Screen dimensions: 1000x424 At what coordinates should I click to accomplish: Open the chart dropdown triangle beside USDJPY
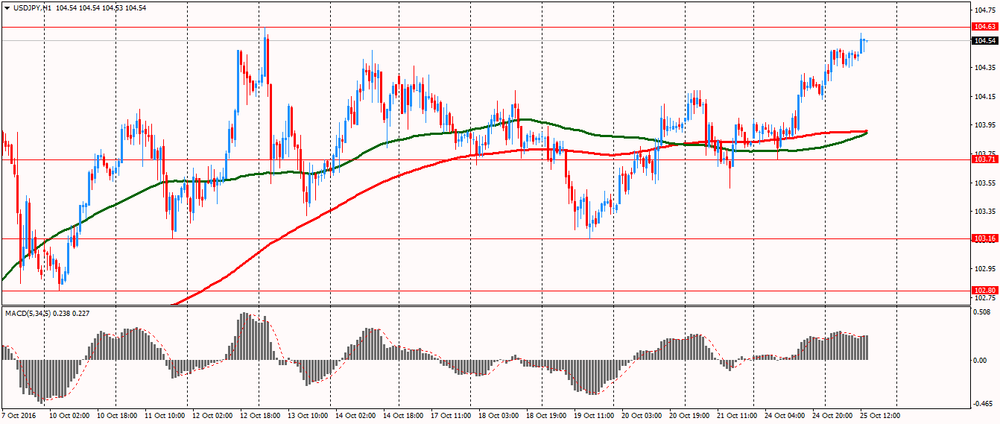coord(7,7)
